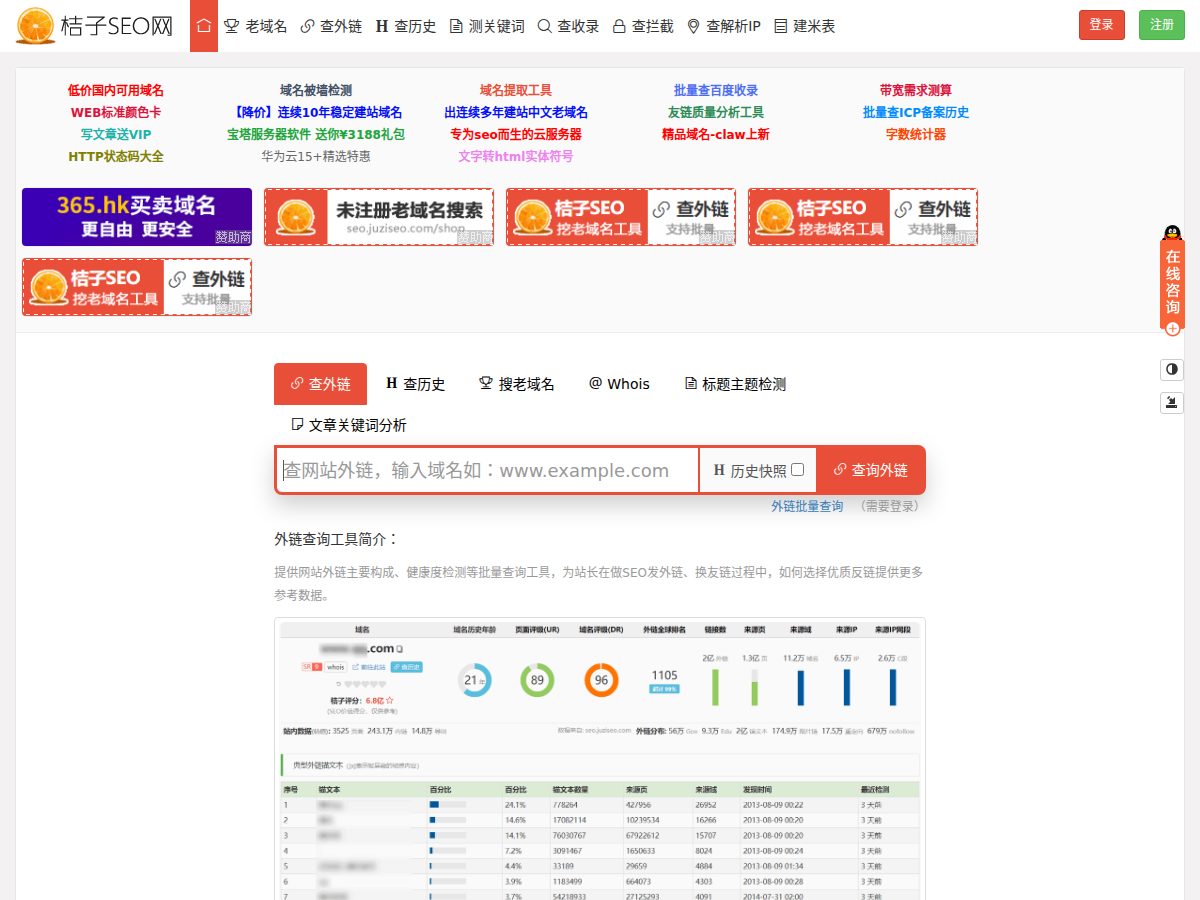Click the red 登录 button

(x=1102, y=25)
